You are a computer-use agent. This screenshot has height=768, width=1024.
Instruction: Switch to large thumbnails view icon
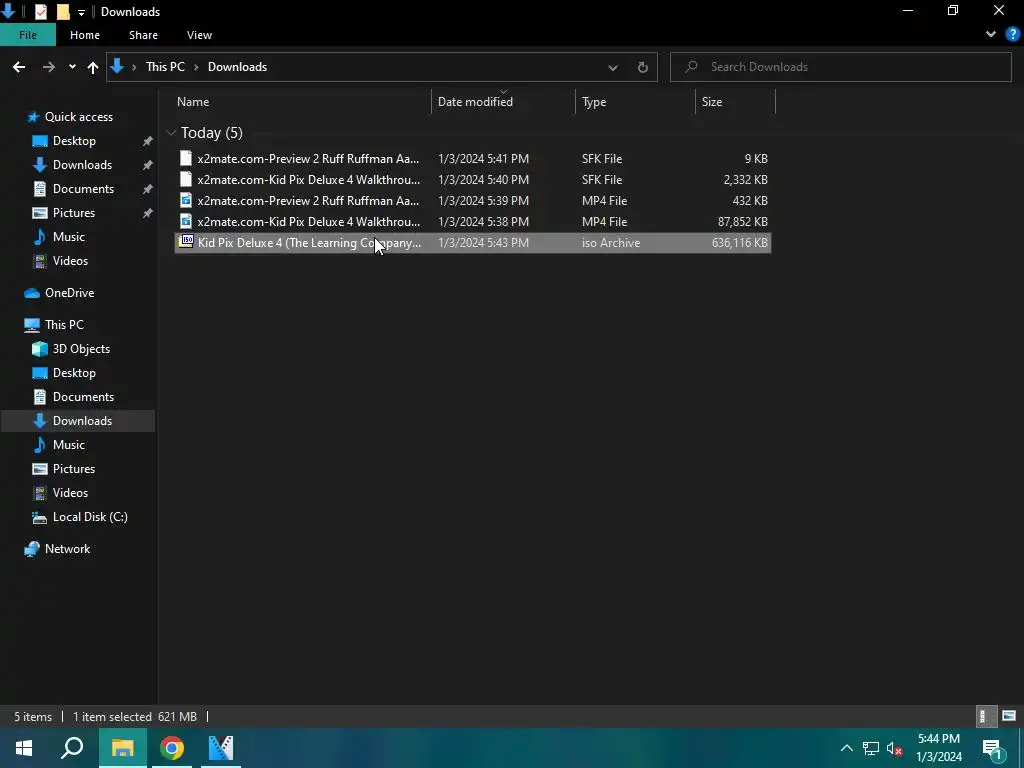click(x=1009, y=716)
